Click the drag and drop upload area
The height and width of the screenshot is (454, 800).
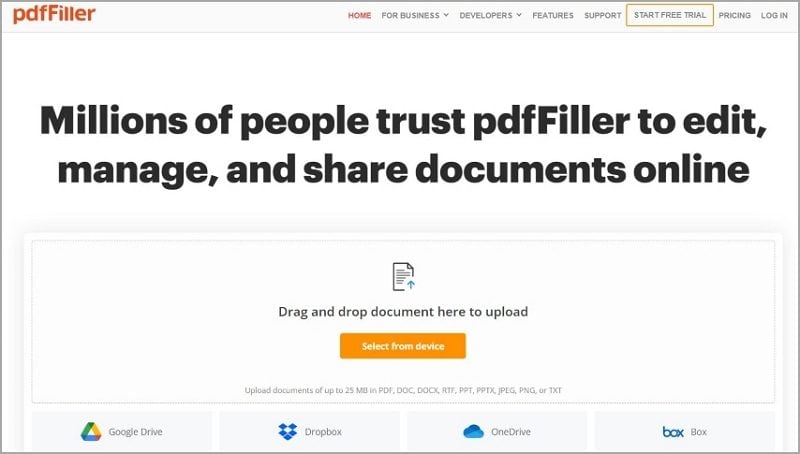(x=403, y=322)
